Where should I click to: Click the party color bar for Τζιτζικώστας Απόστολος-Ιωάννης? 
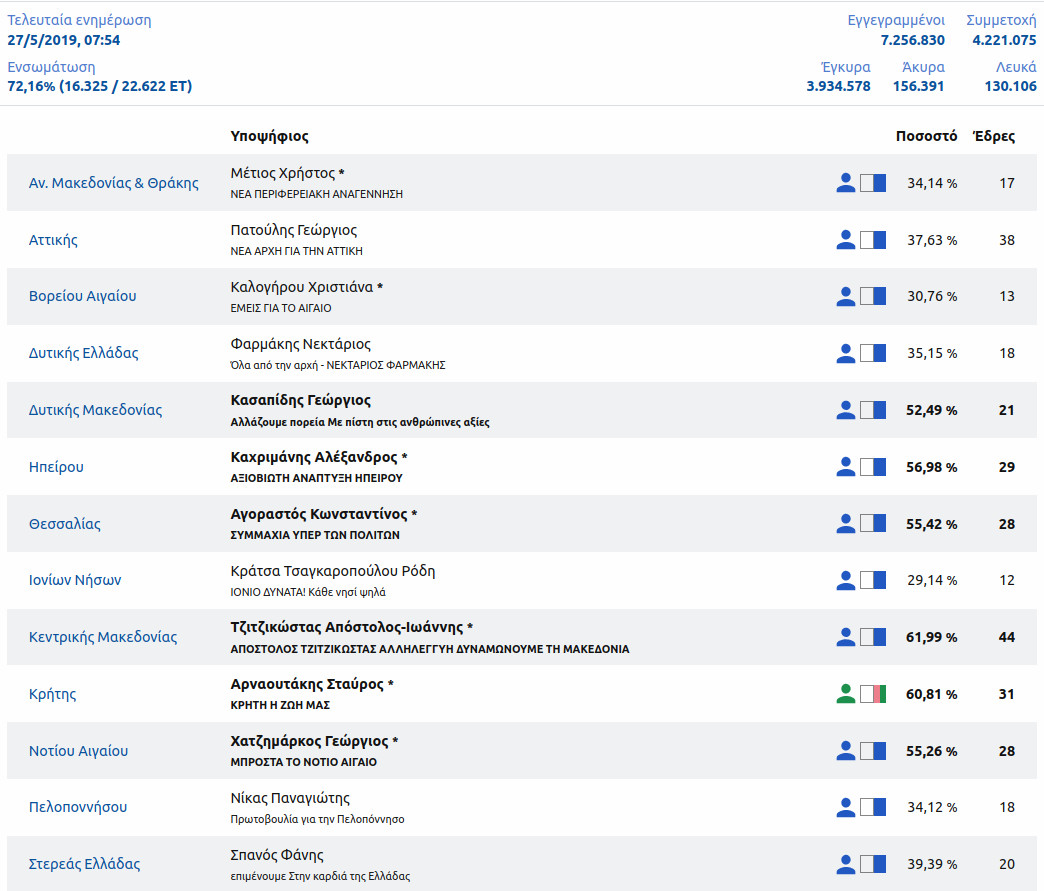(x=873, y=637)
